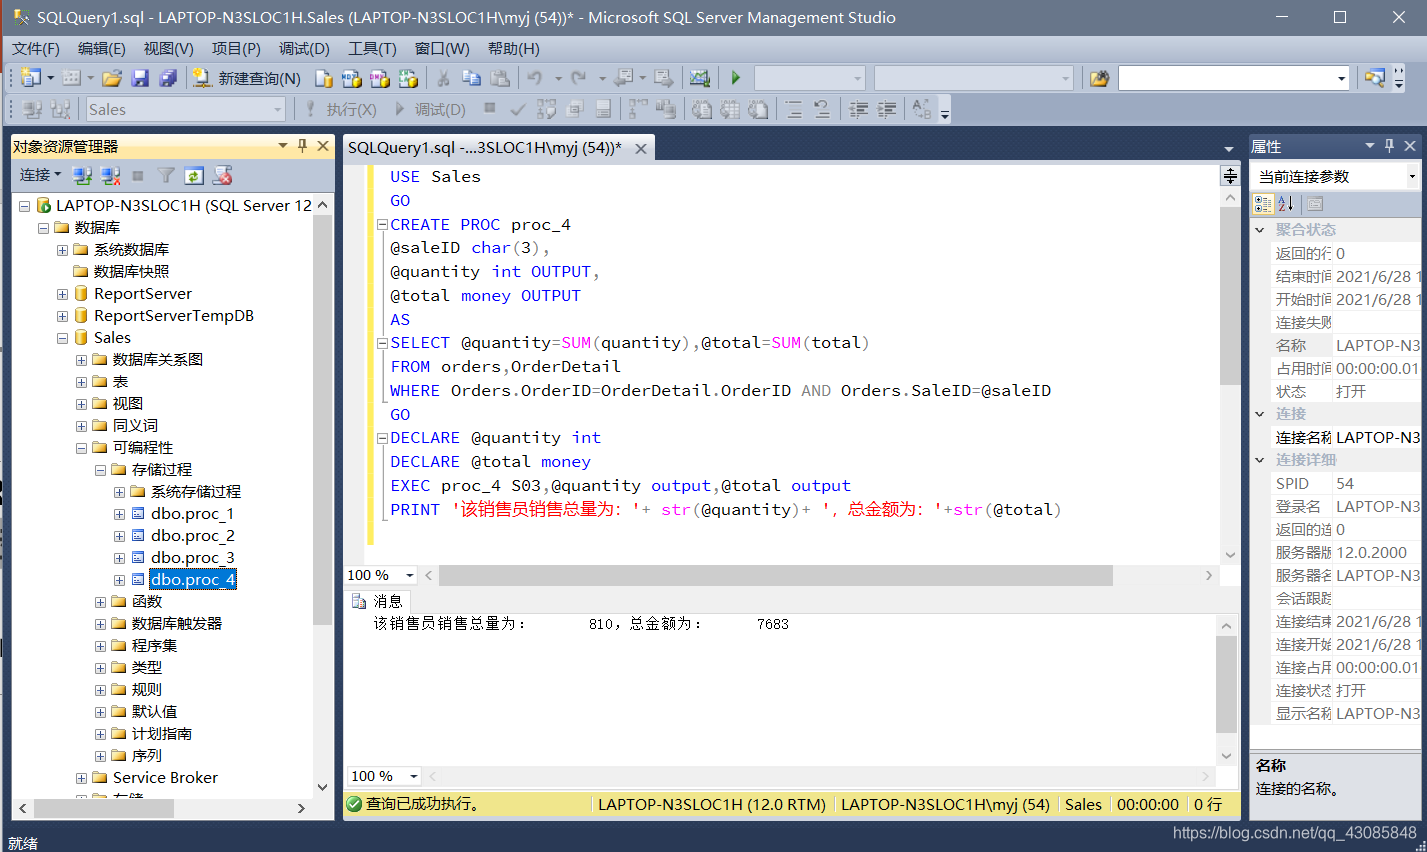1427x852 pixels.
Task: Click the editor horizontal scrollbar
Action: tap(776, 575)
